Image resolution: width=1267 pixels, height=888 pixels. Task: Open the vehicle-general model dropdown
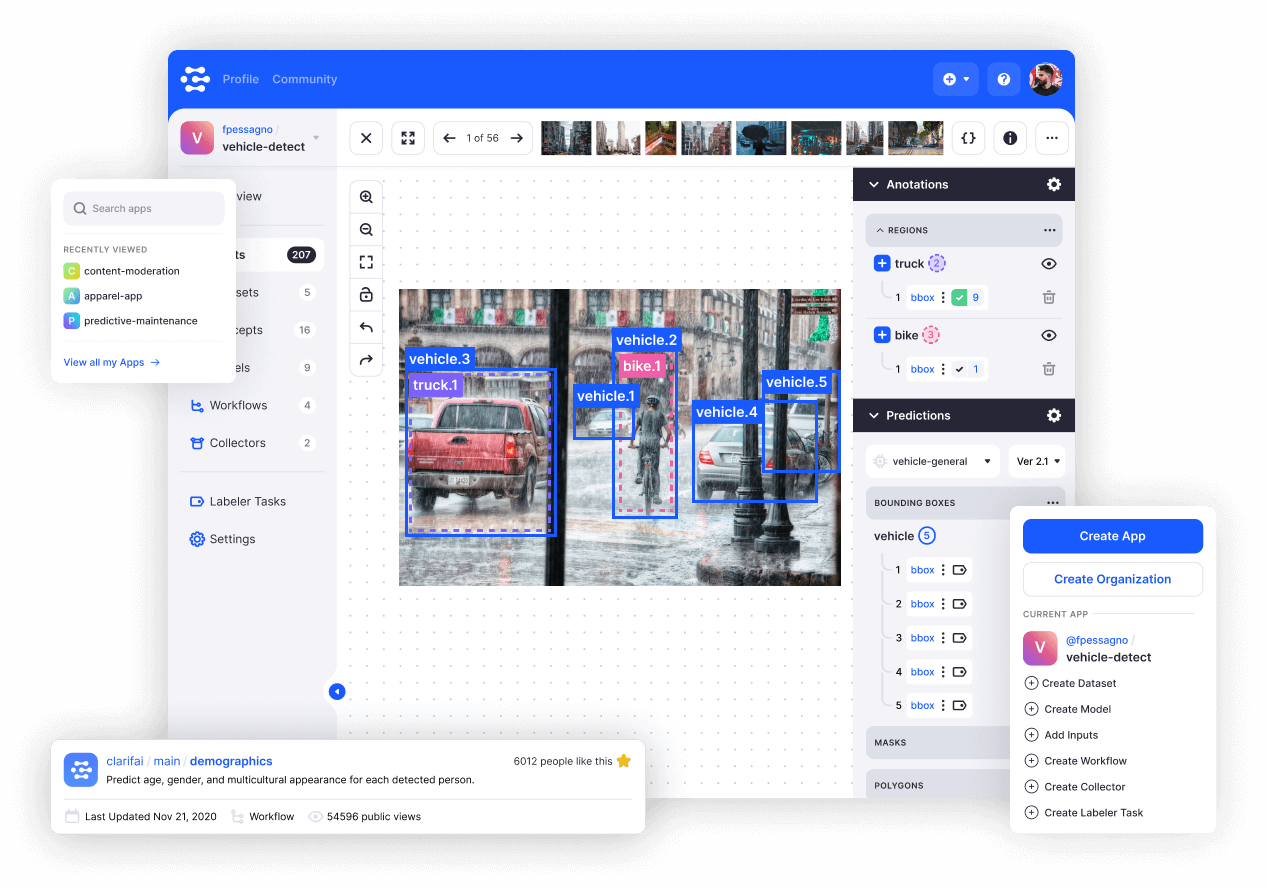click(932, 461)
